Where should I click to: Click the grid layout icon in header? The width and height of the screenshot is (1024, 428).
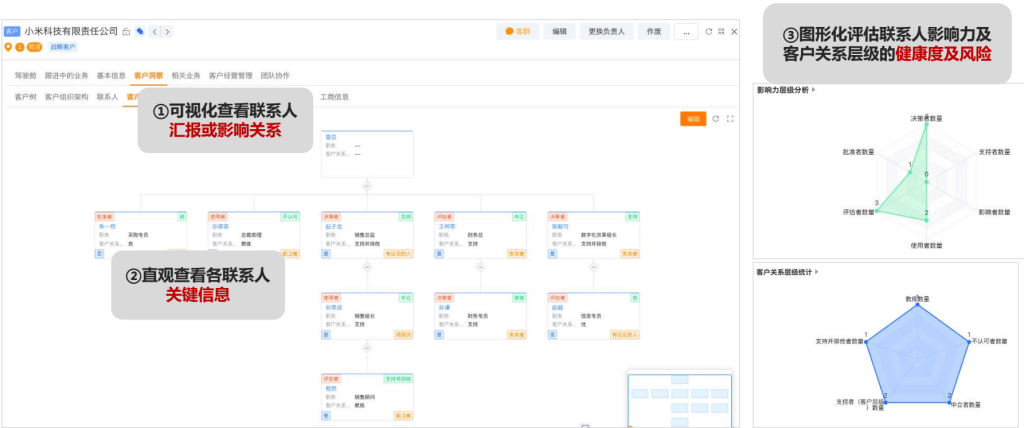(721, 32)
